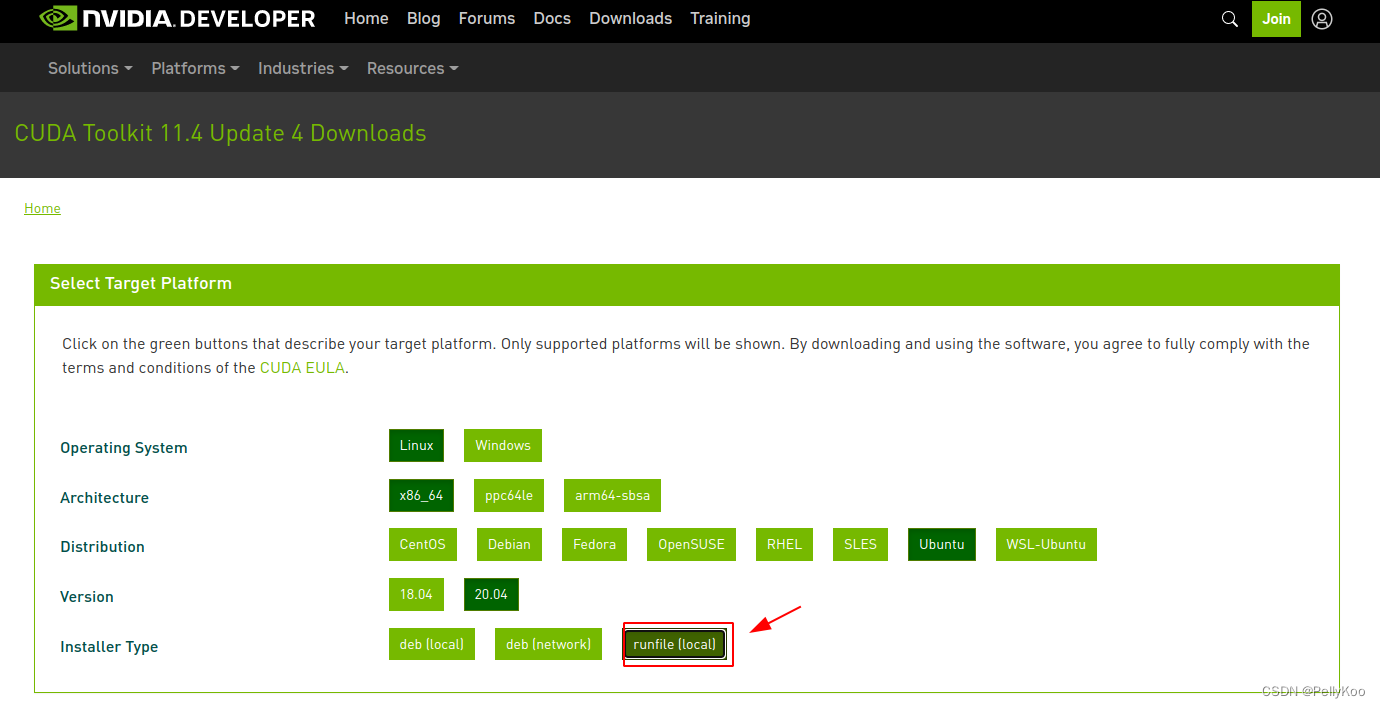Choose deb (local) installer type
Viewport: 1380px width, 708px height.
coord(431,644)
